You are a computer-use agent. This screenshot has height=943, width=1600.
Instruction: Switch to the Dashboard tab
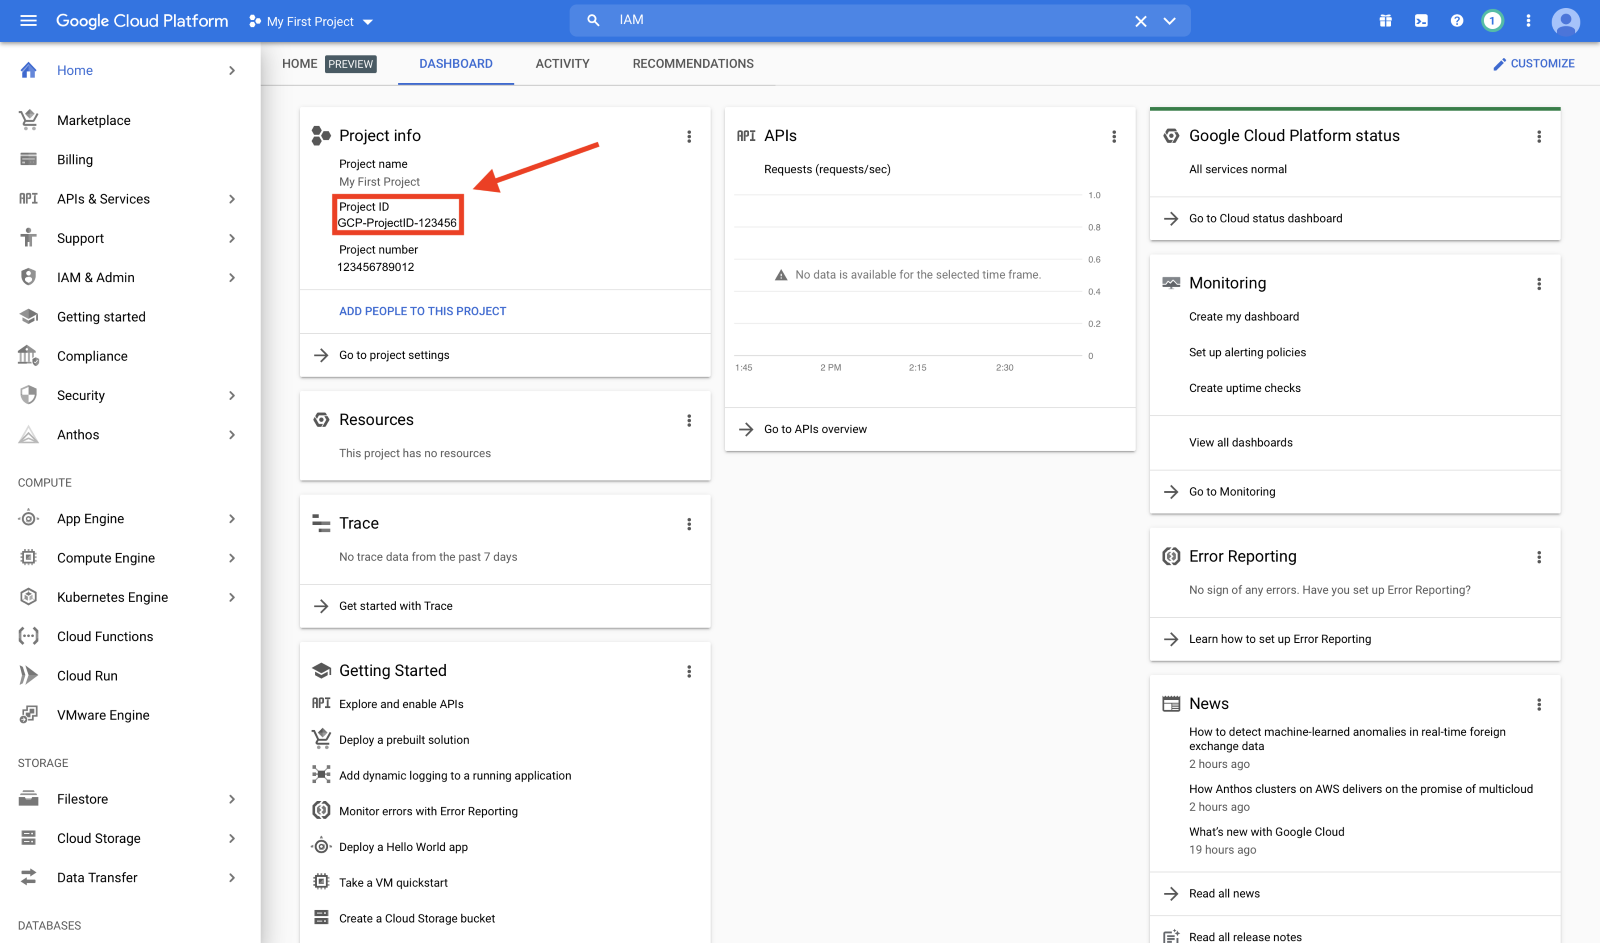click(456, 64)
